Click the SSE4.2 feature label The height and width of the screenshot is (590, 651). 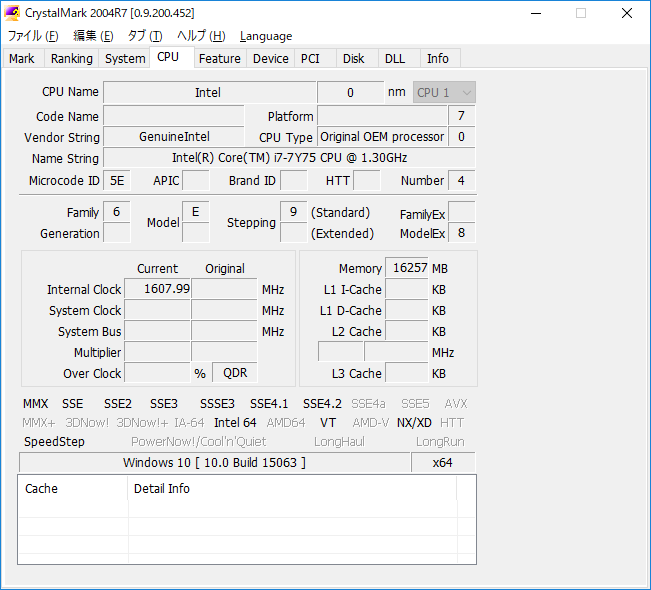tap(322, 404)
